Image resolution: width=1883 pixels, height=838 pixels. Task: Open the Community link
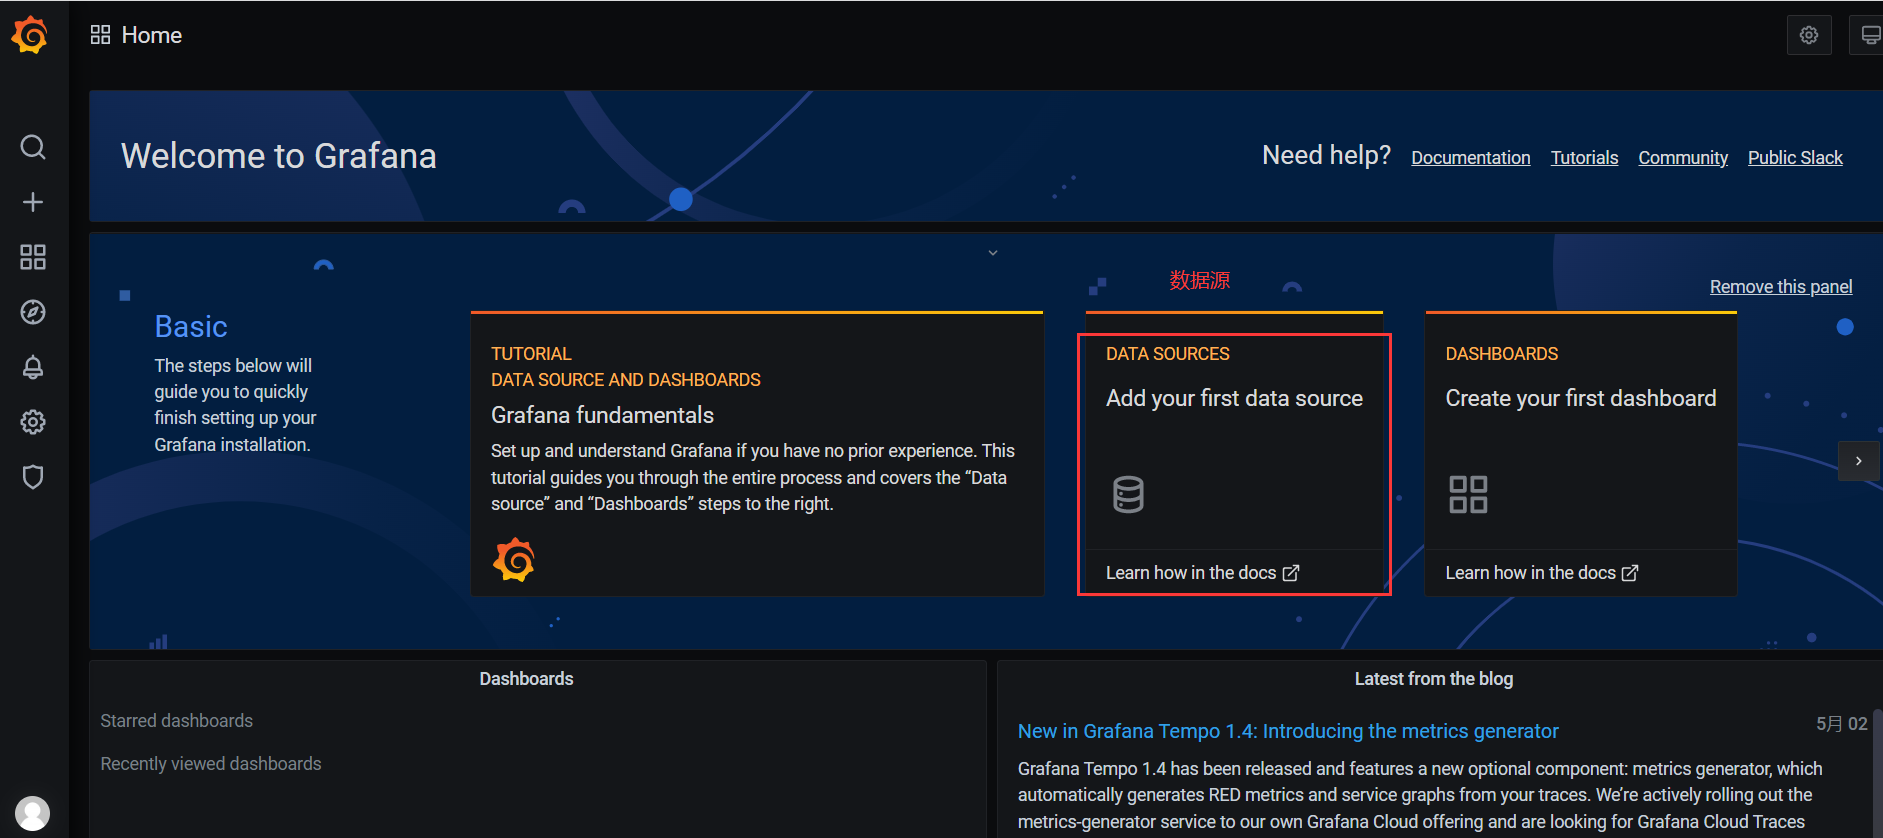[x=1683, y=158]
